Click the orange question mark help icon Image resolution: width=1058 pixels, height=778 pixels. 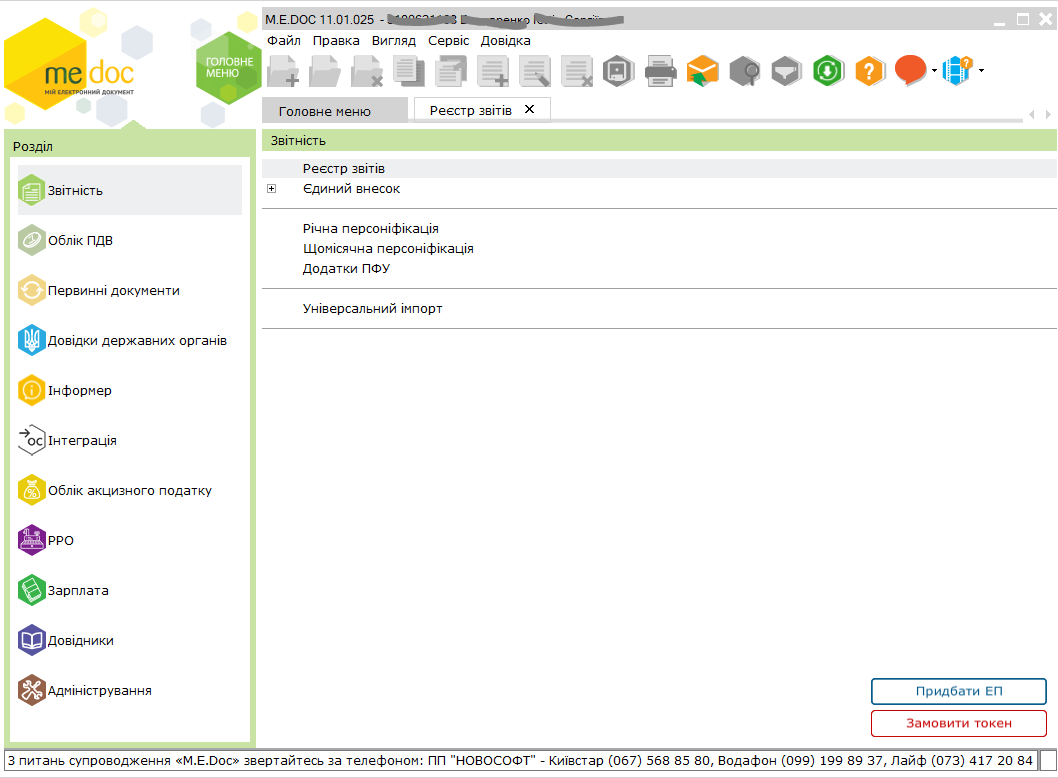pos(870,71)
